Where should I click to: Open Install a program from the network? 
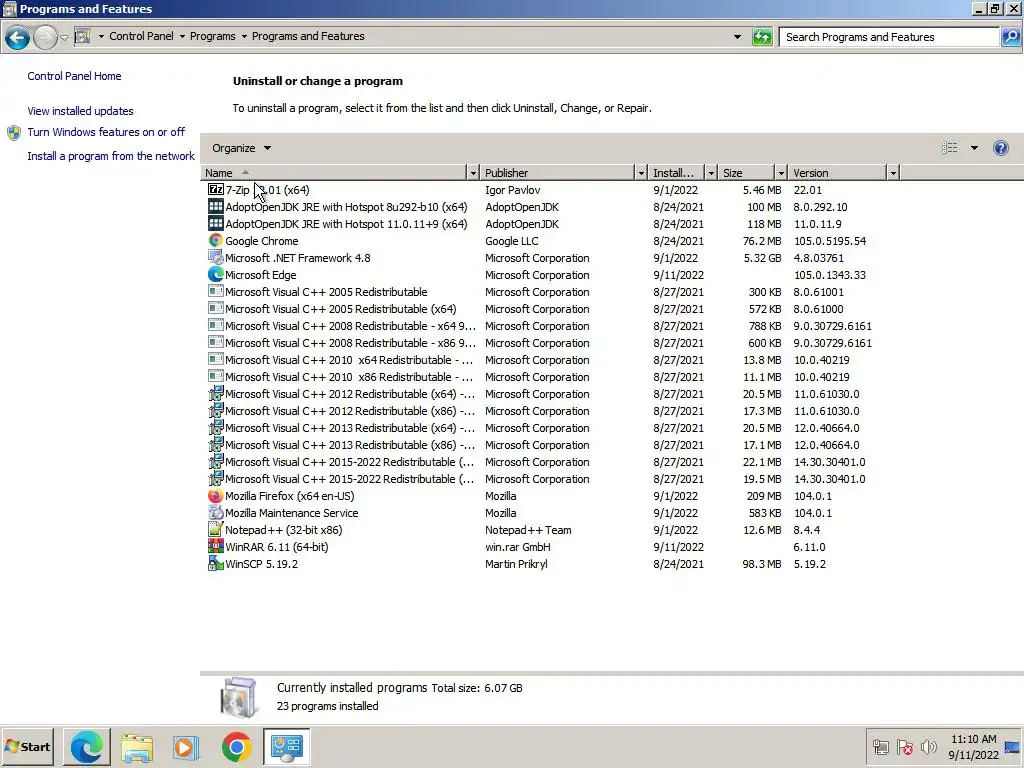tap(111, 156)
